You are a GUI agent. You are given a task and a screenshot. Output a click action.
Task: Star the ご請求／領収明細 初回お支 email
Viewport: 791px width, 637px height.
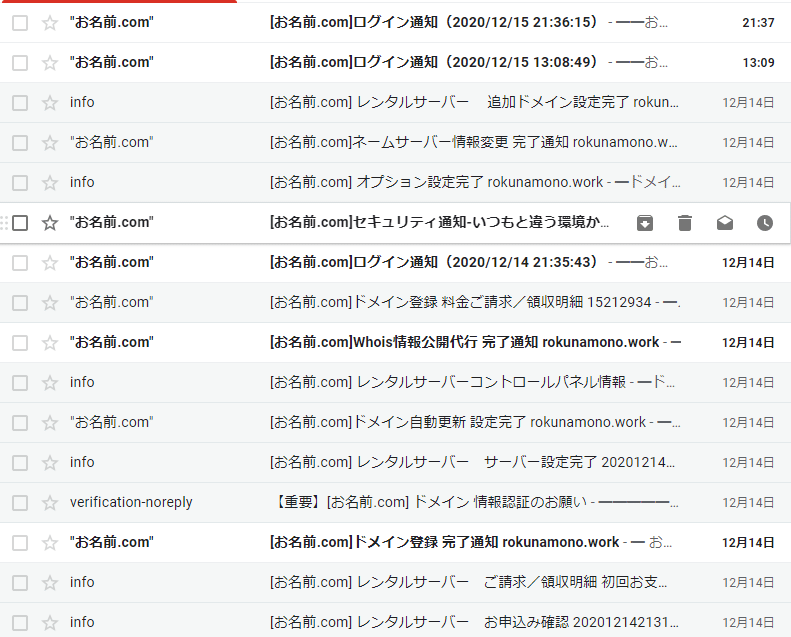pyautogui.click(x=49, y=583)
